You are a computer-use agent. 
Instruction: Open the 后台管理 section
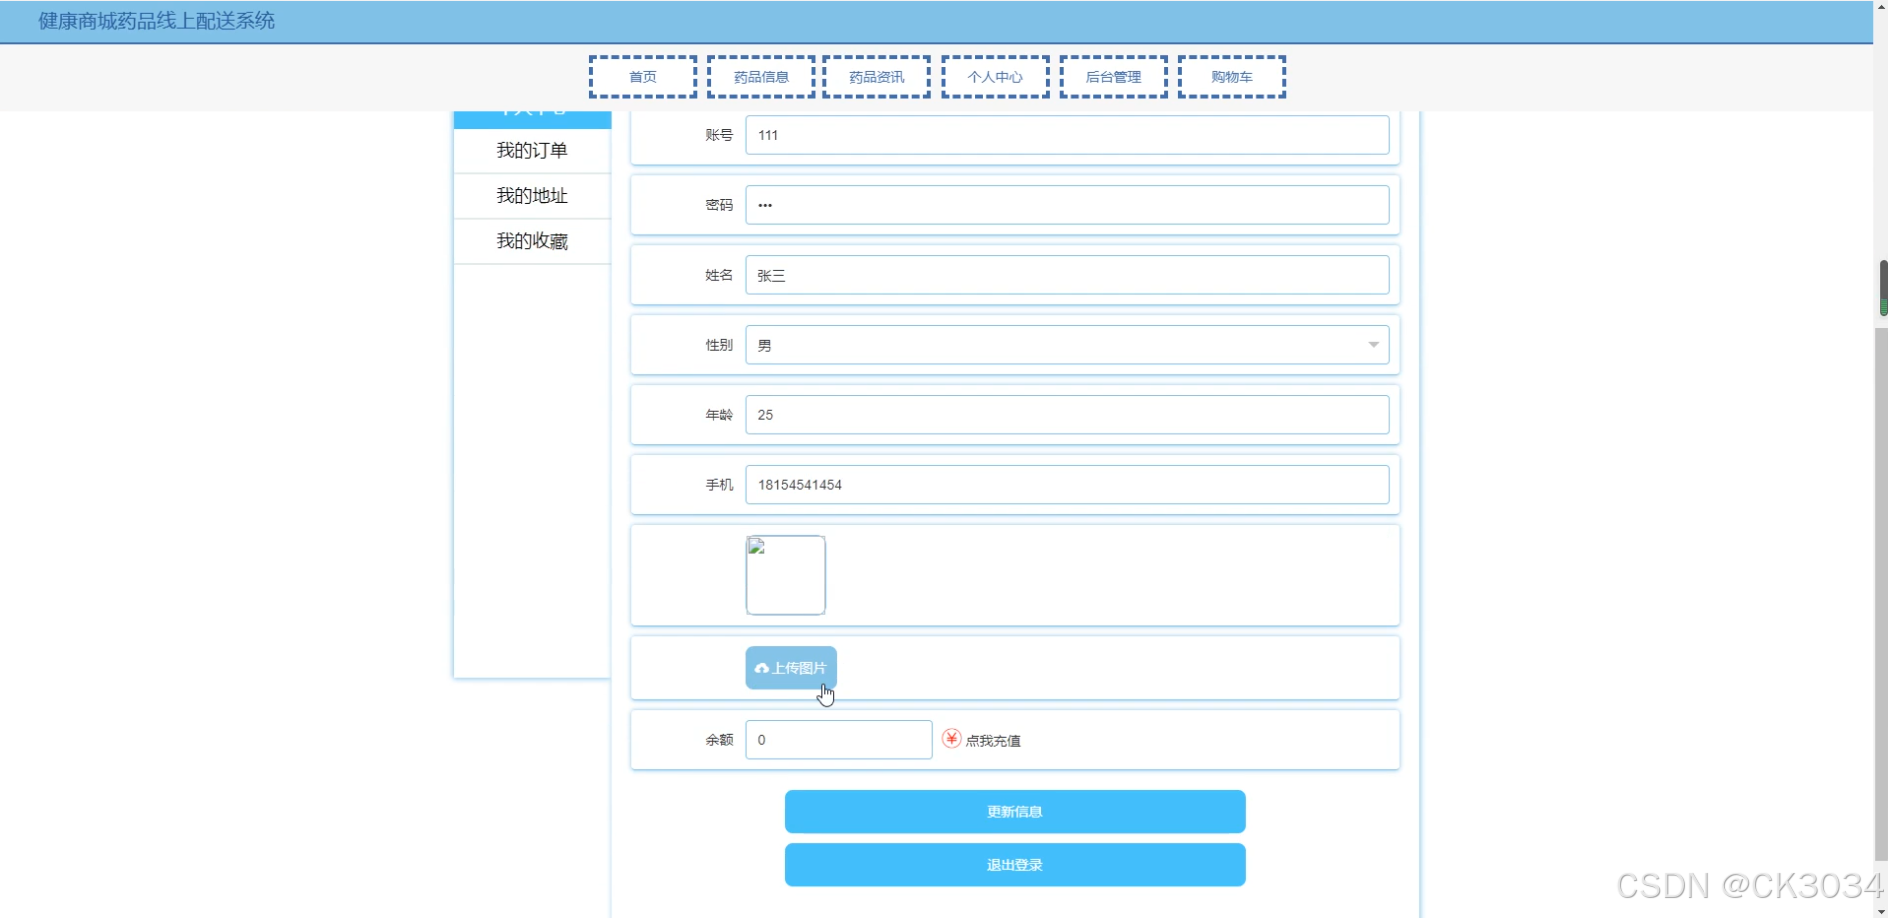point(1113,76)
